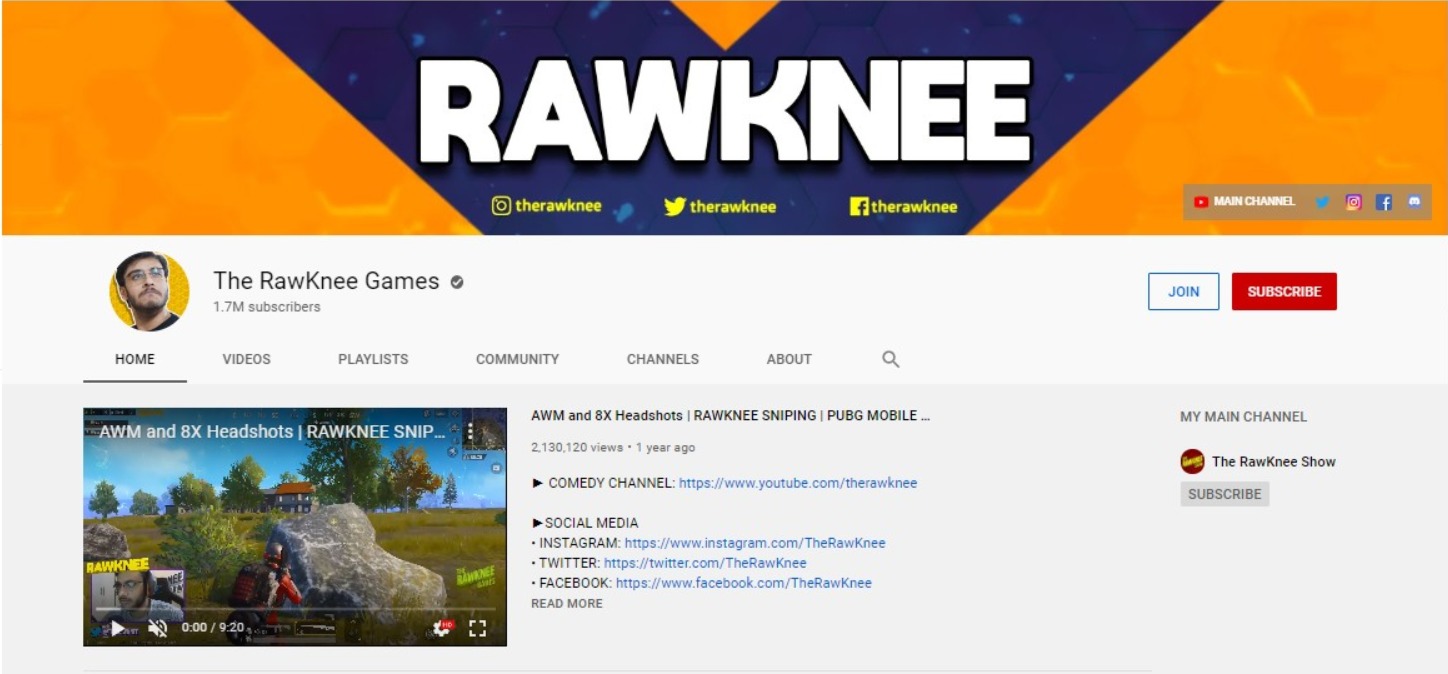This screenshot has width=1448, height=674.
Task: Switch to the VIDEOS tab
Action: (246, 359)
